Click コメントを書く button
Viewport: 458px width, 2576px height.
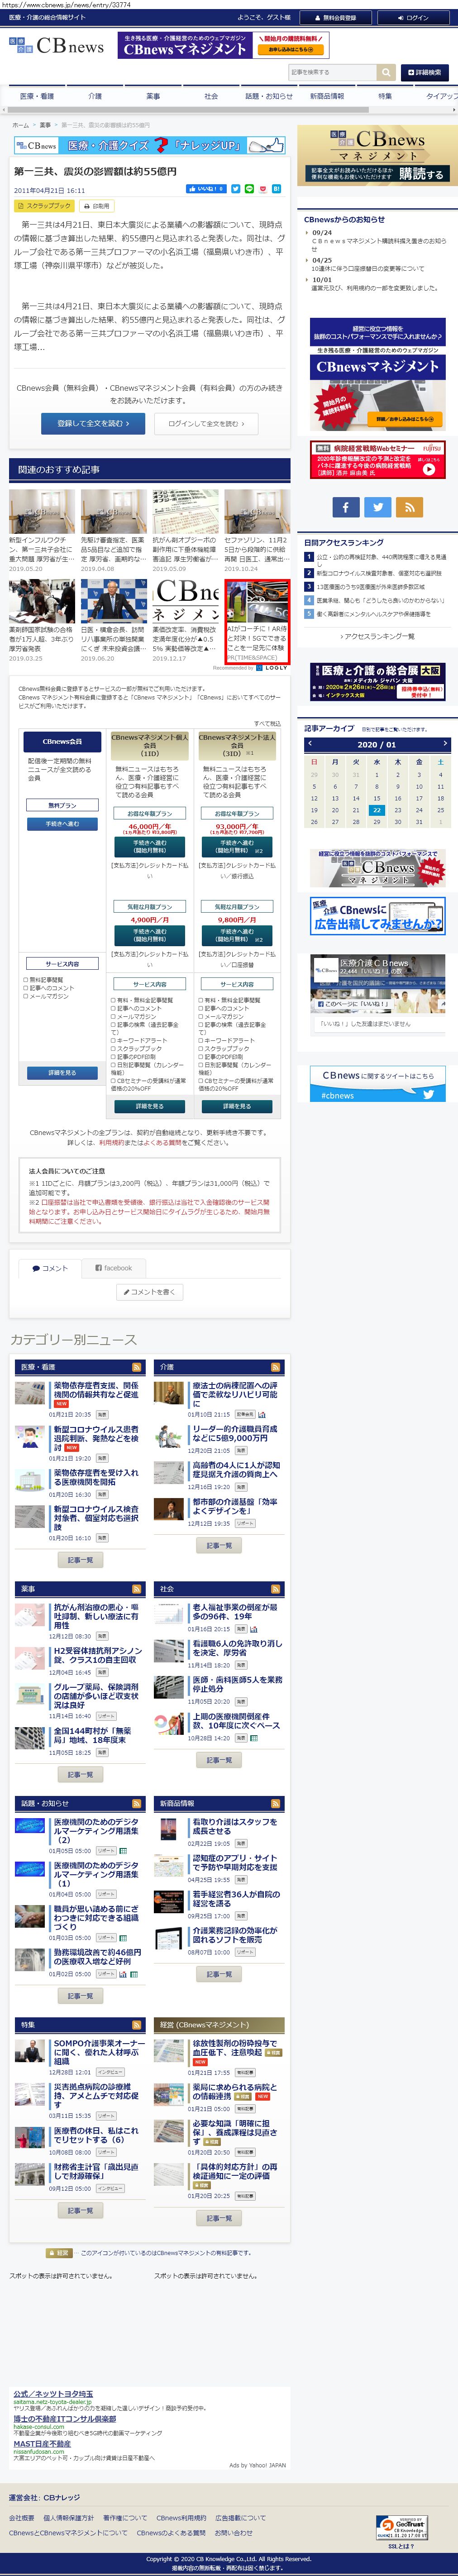(149, 1291)
